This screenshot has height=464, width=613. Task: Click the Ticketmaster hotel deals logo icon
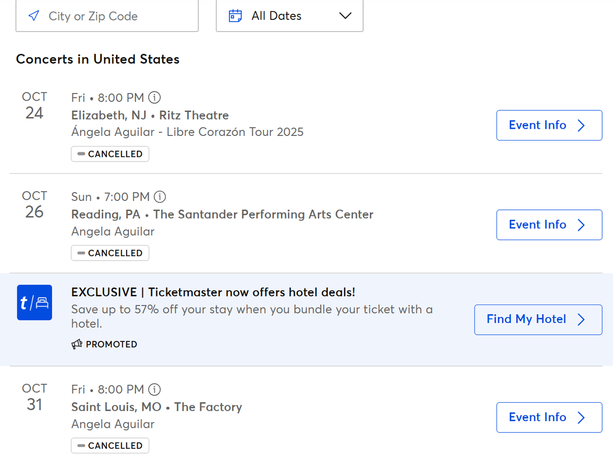[x=34, y=303]
